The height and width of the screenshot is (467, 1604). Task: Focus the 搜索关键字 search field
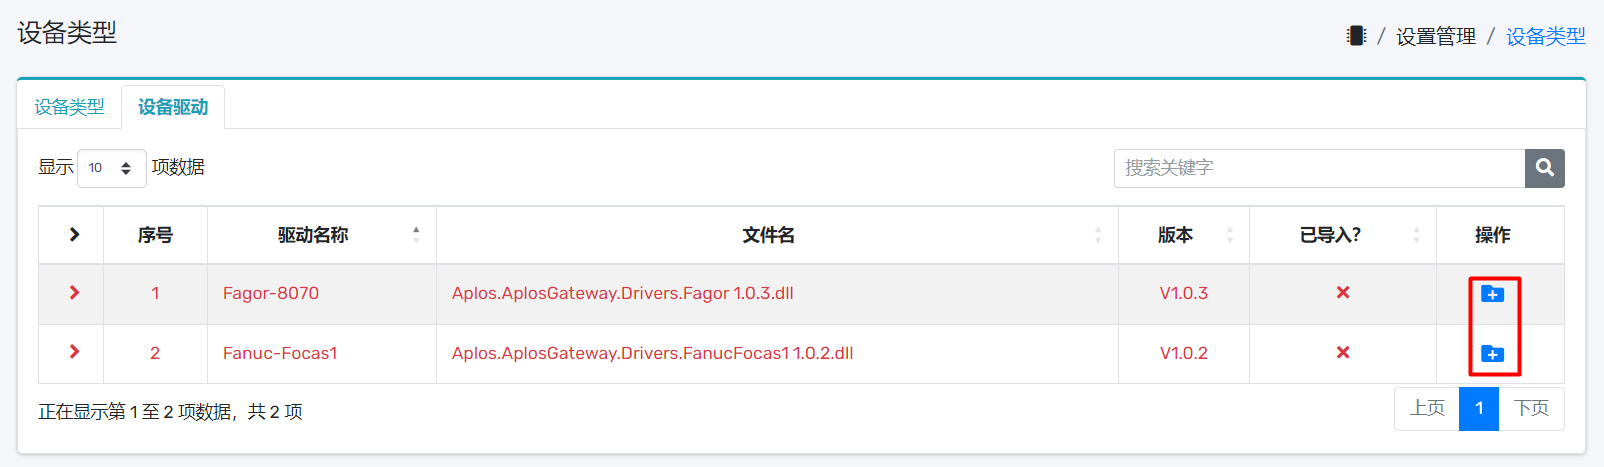pos(1319,168)
